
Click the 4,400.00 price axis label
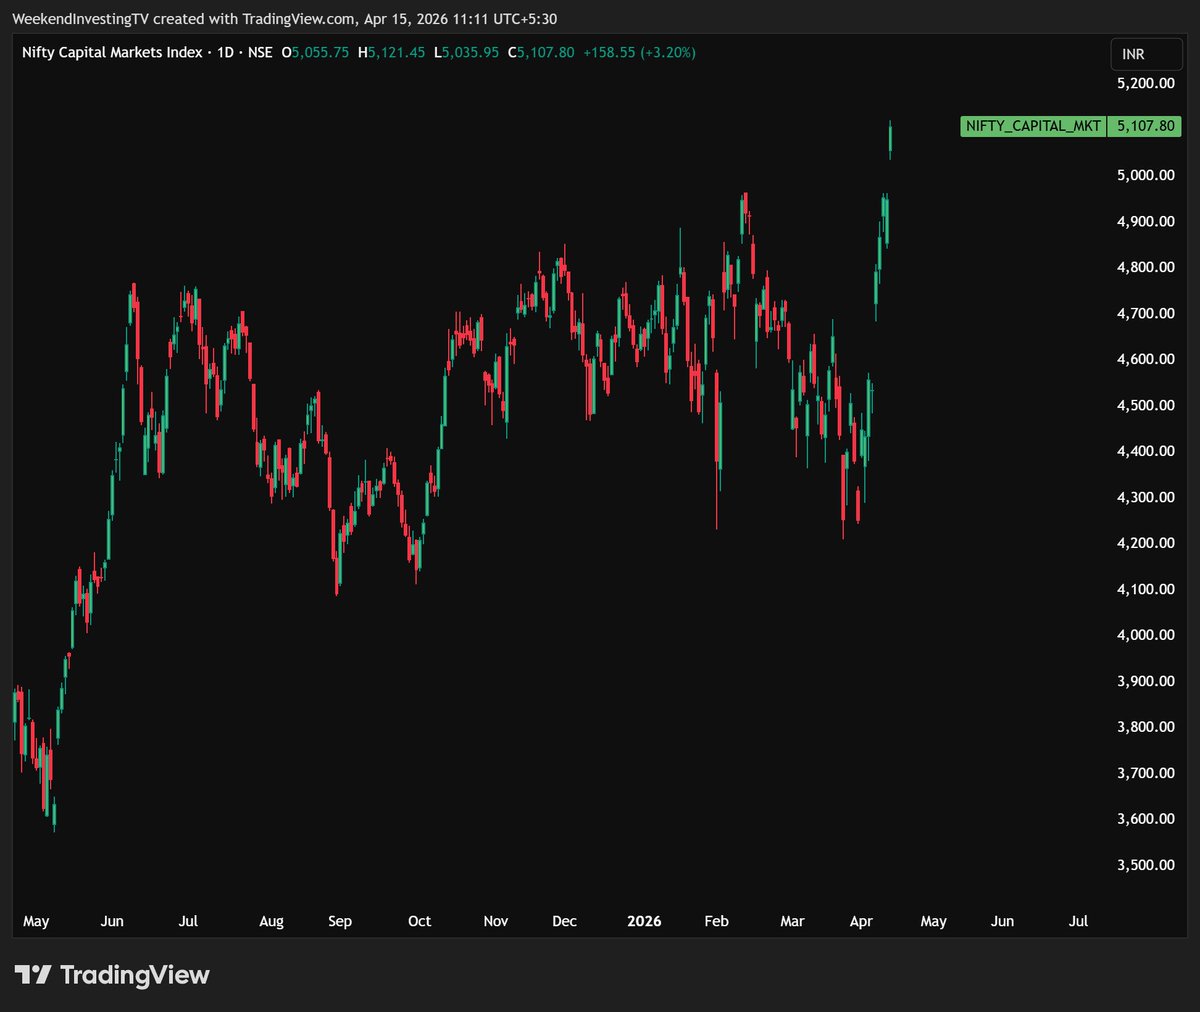point(1146,451)
